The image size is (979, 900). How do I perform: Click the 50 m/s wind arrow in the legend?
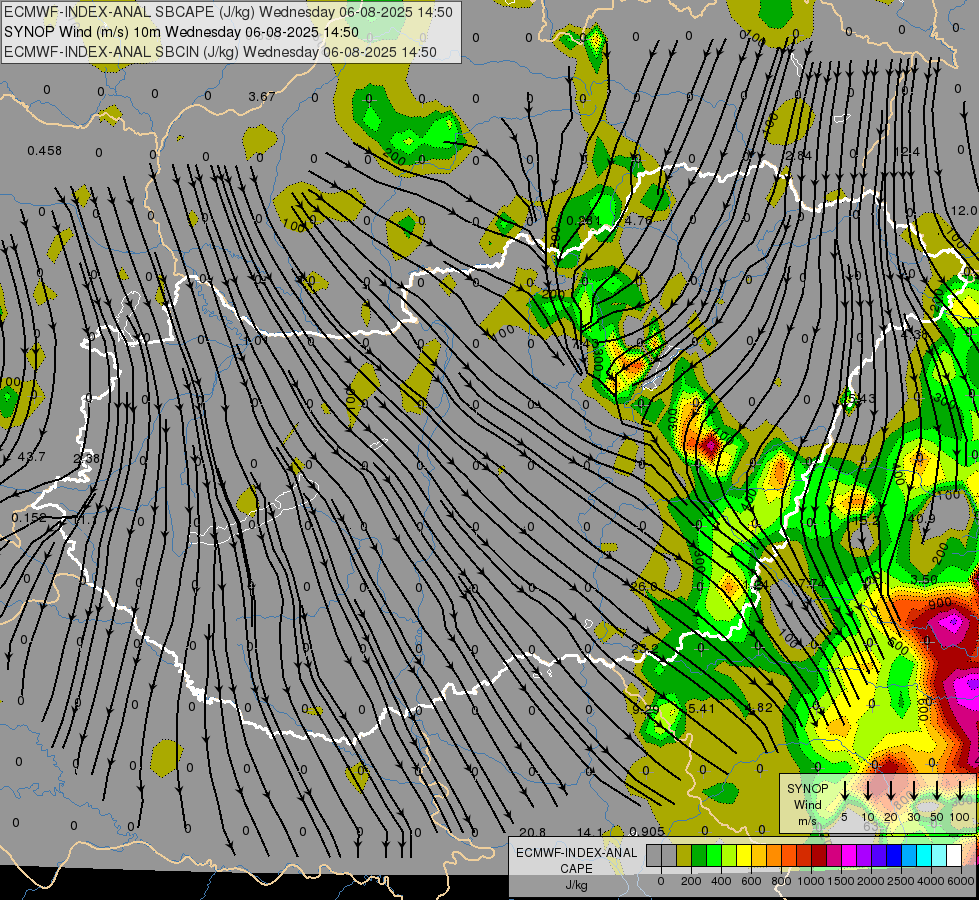[937, 791]
